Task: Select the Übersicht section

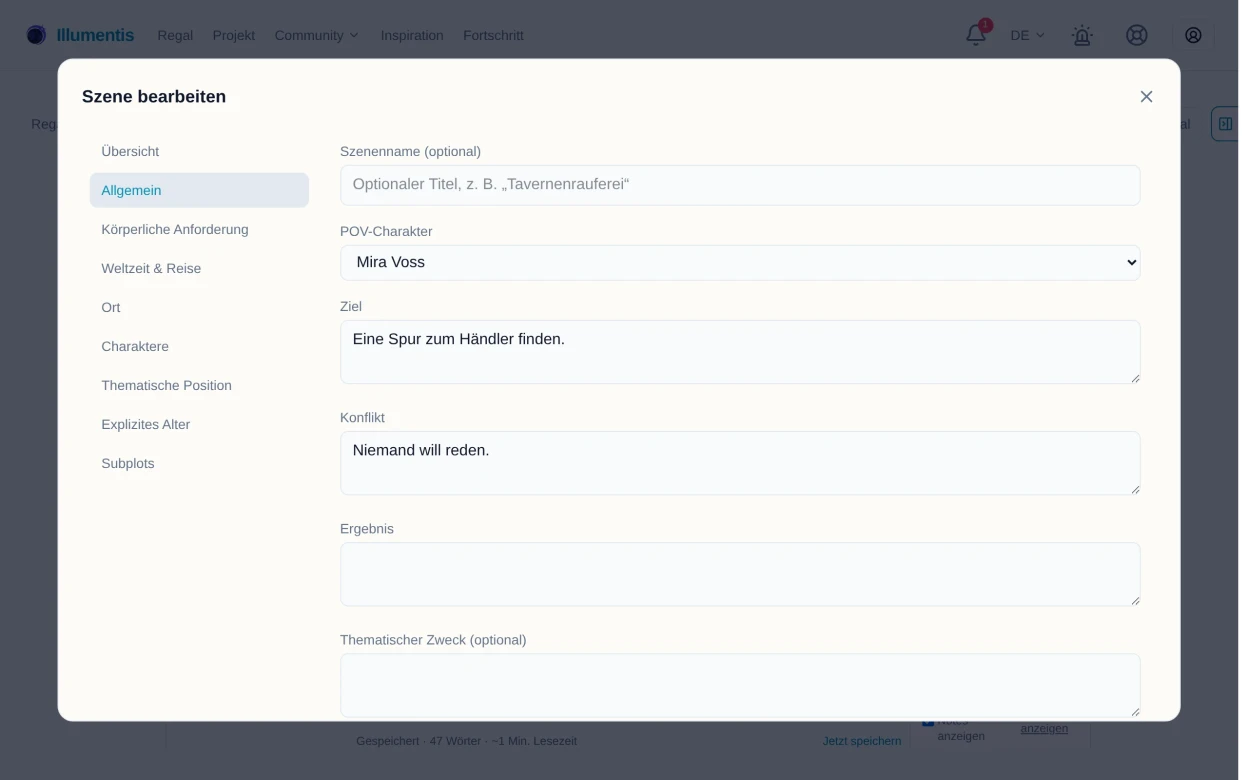Action: tap(199, 151)
